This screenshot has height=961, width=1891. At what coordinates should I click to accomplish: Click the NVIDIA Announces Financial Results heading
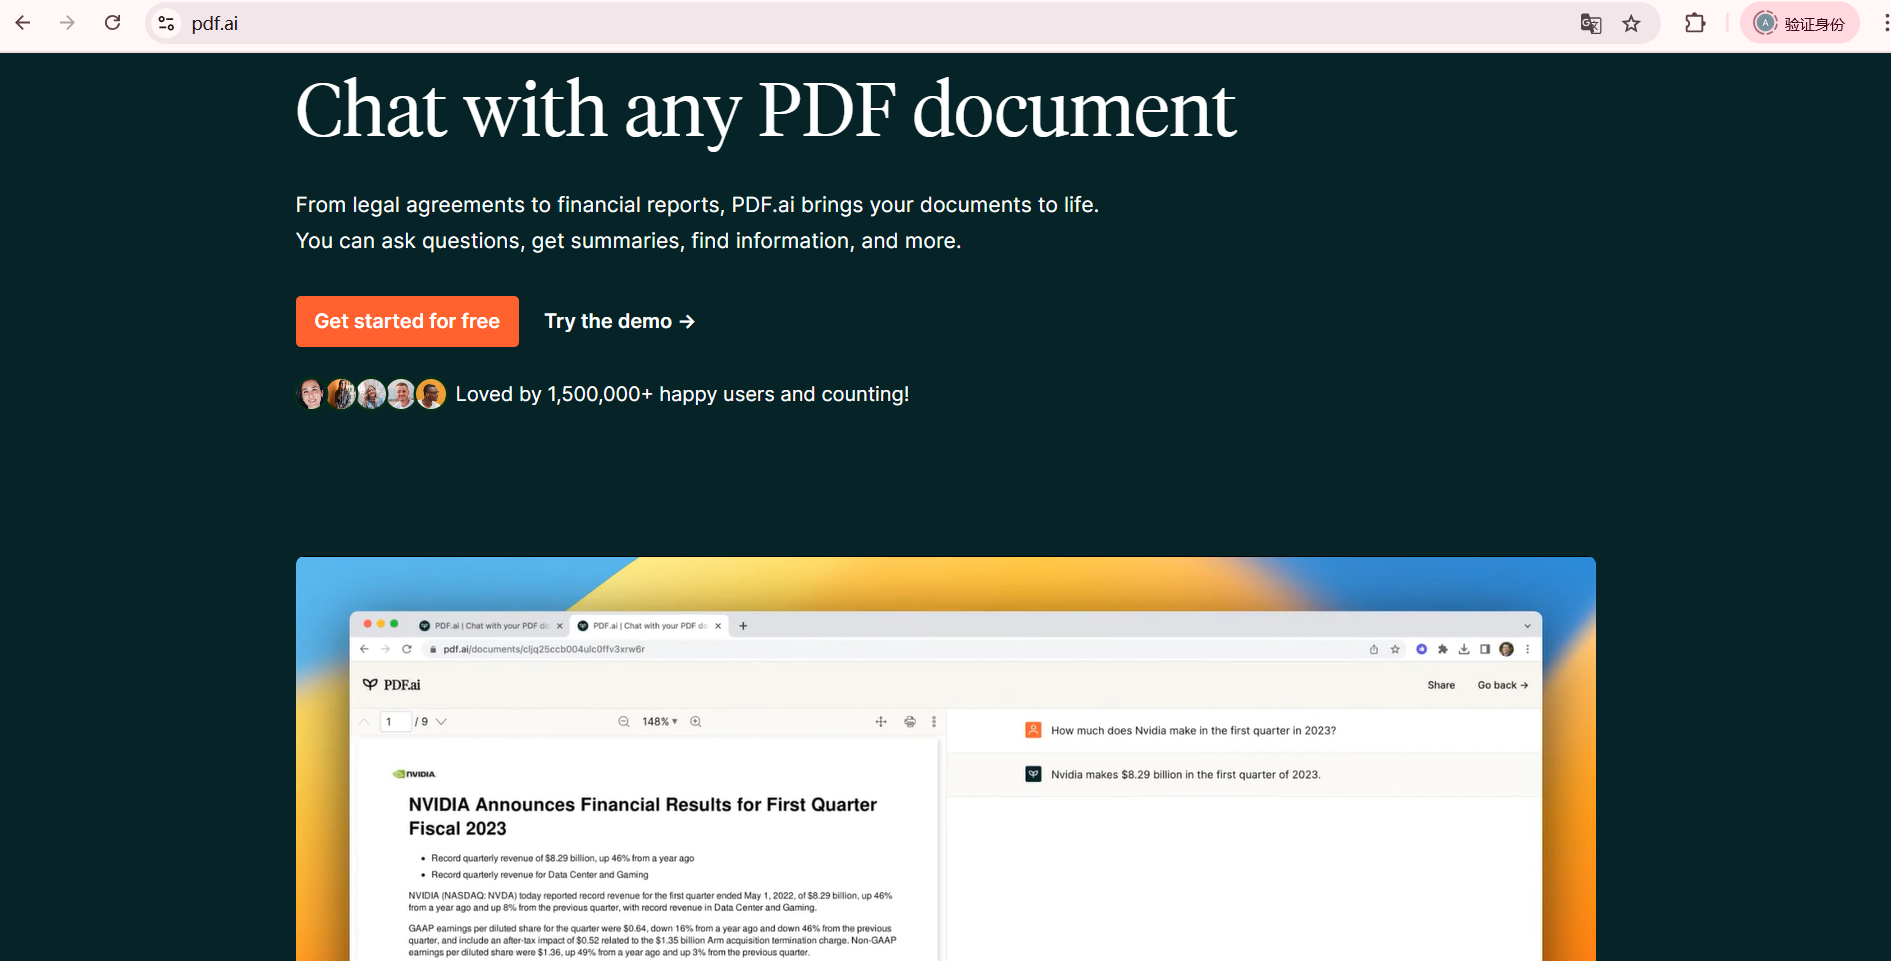tap(642, 816)
